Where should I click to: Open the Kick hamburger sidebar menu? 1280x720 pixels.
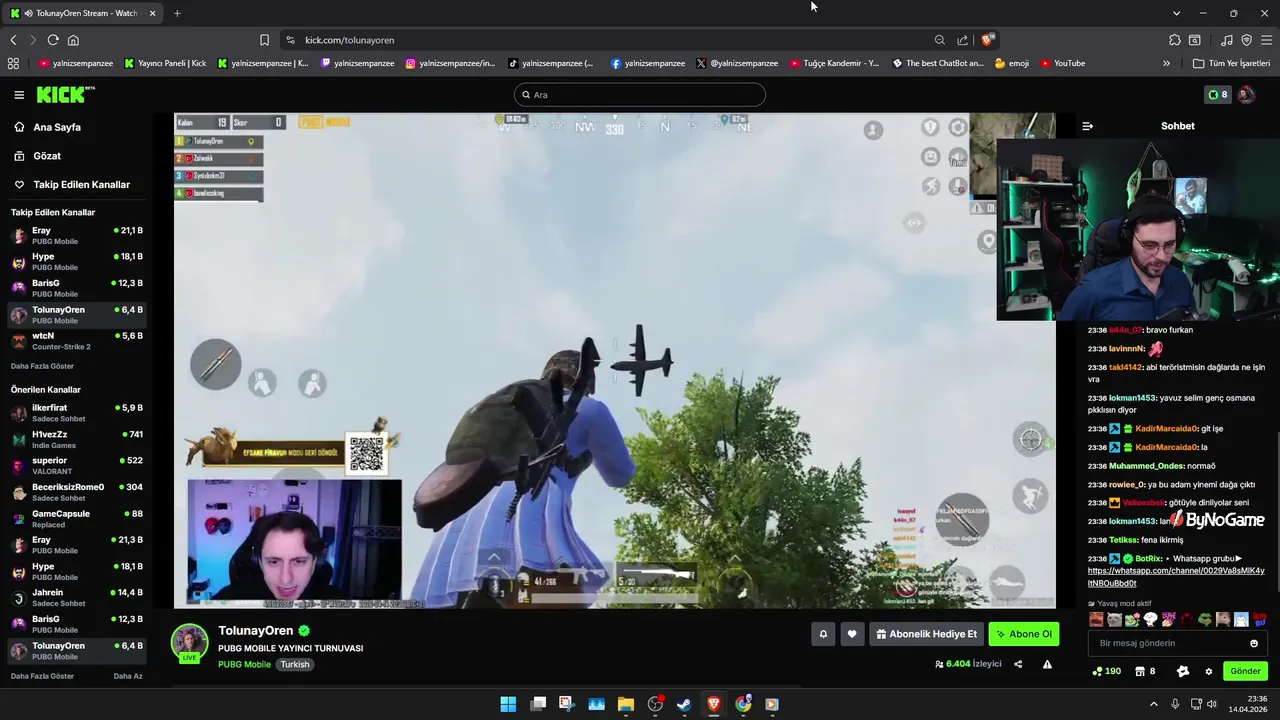(x=19, y=95)
